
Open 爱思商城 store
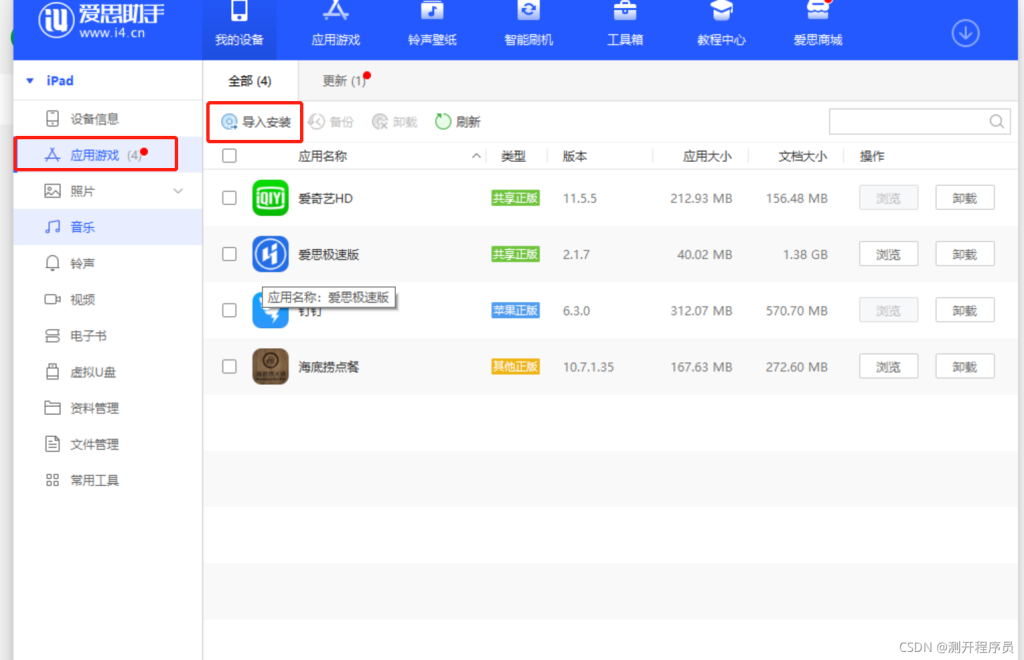[x=818, y=26]
